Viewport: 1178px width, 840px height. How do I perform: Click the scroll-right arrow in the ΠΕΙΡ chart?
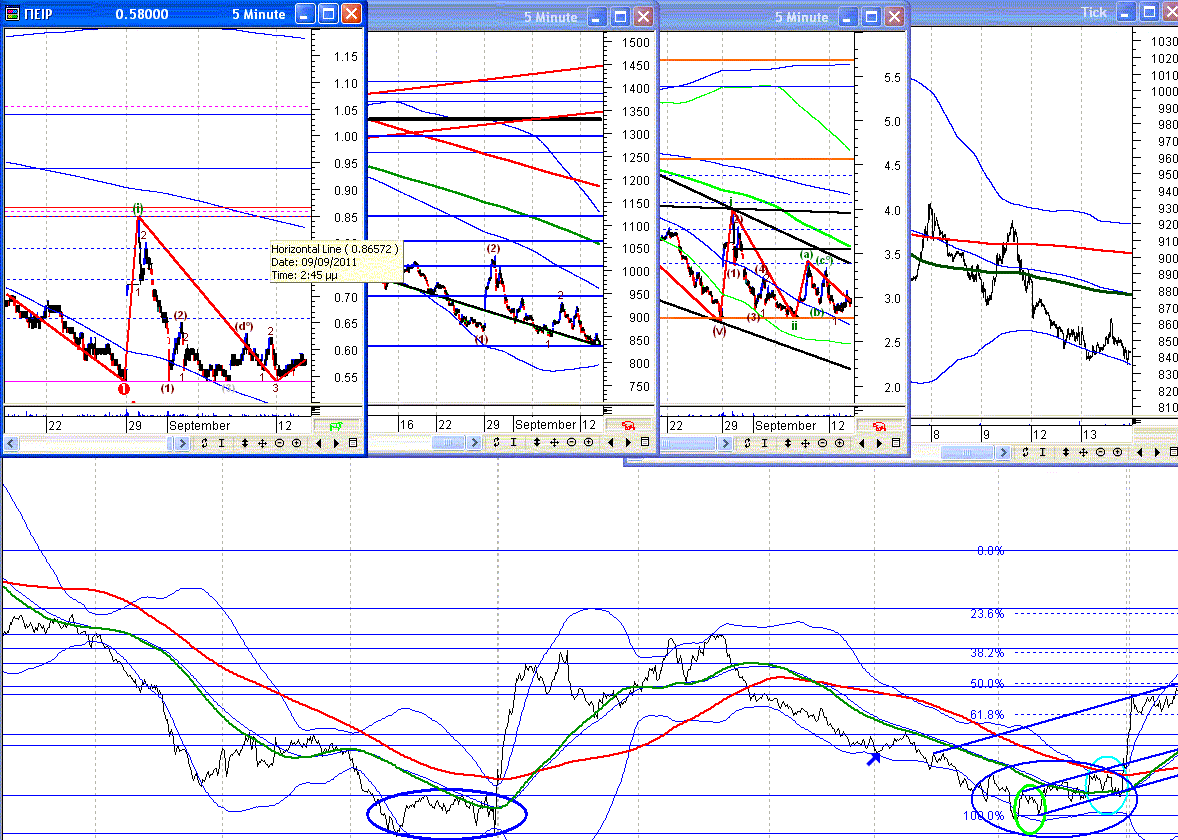tap(182, 443)
